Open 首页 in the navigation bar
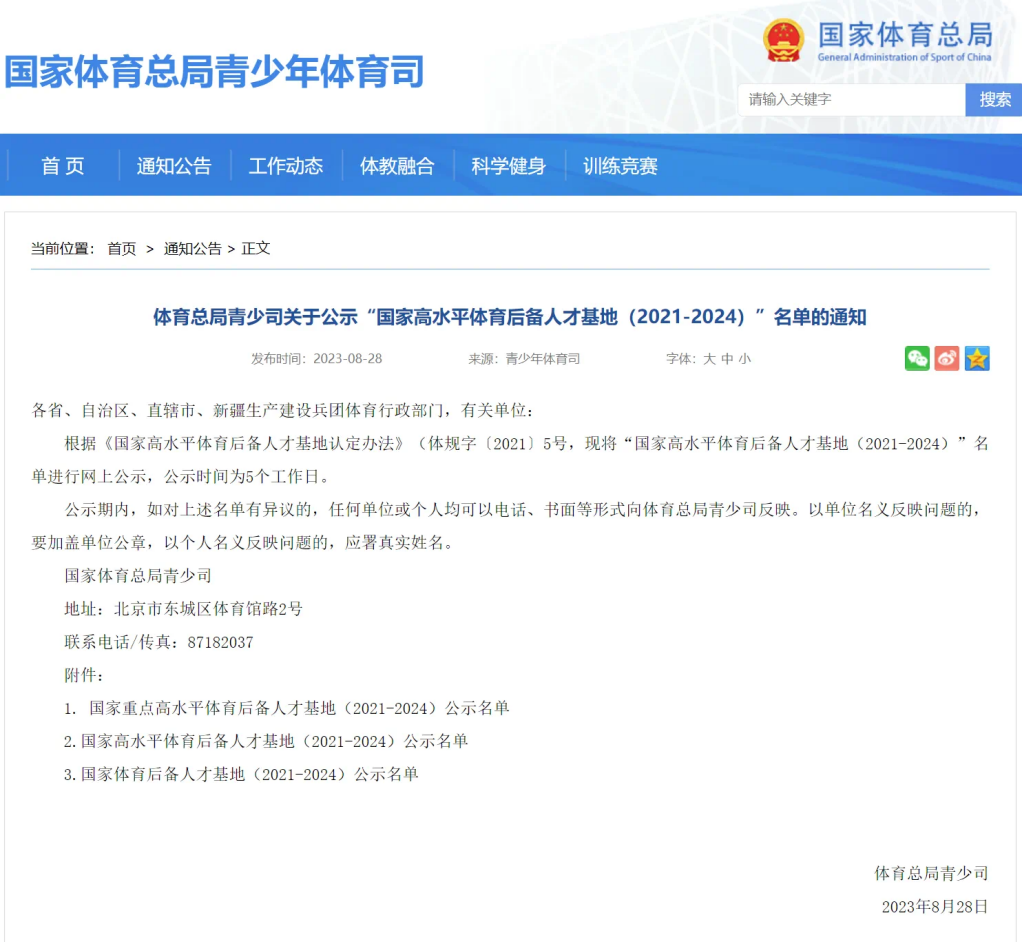Image resolution: width=1022 pixels, height=942 pixels. (63, 166)
